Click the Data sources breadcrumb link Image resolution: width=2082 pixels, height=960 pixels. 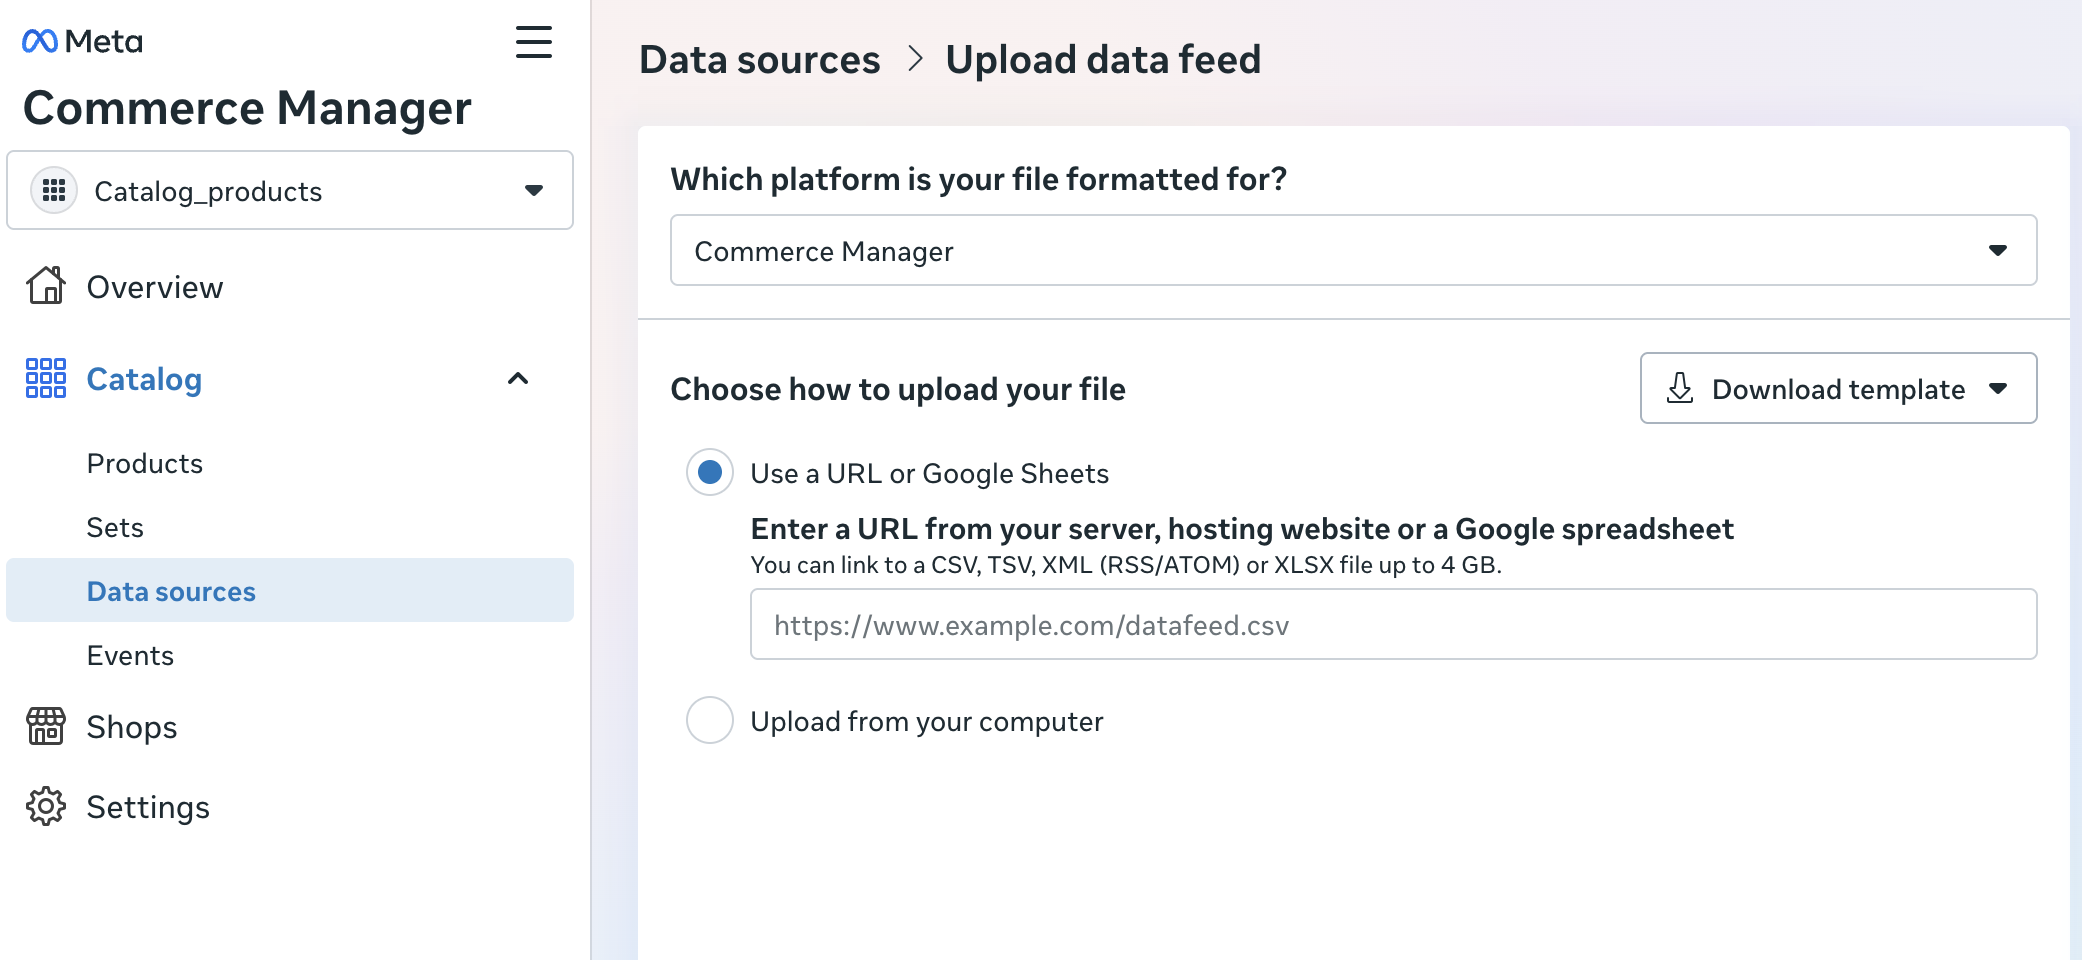point(759,60)
